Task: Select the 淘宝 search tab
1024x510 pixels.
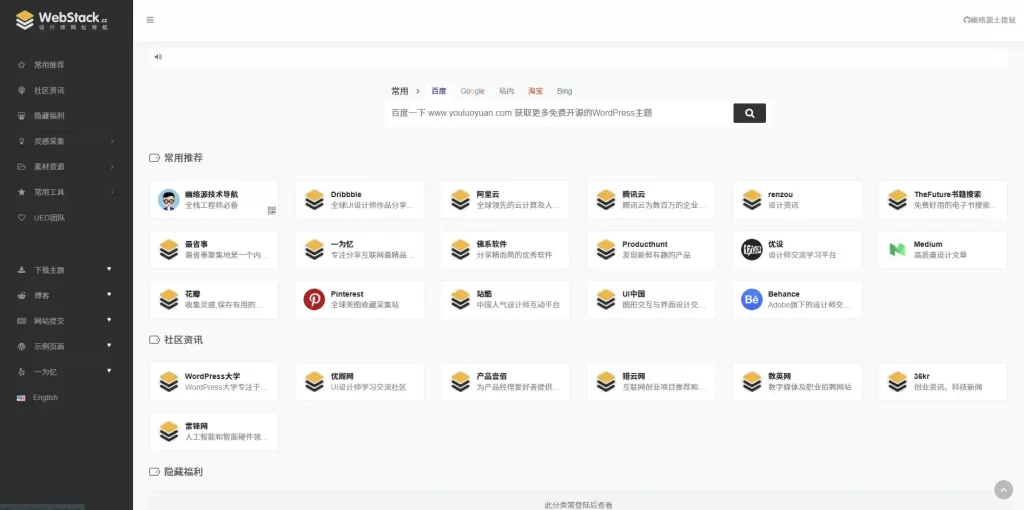Action: coord(536,91)
